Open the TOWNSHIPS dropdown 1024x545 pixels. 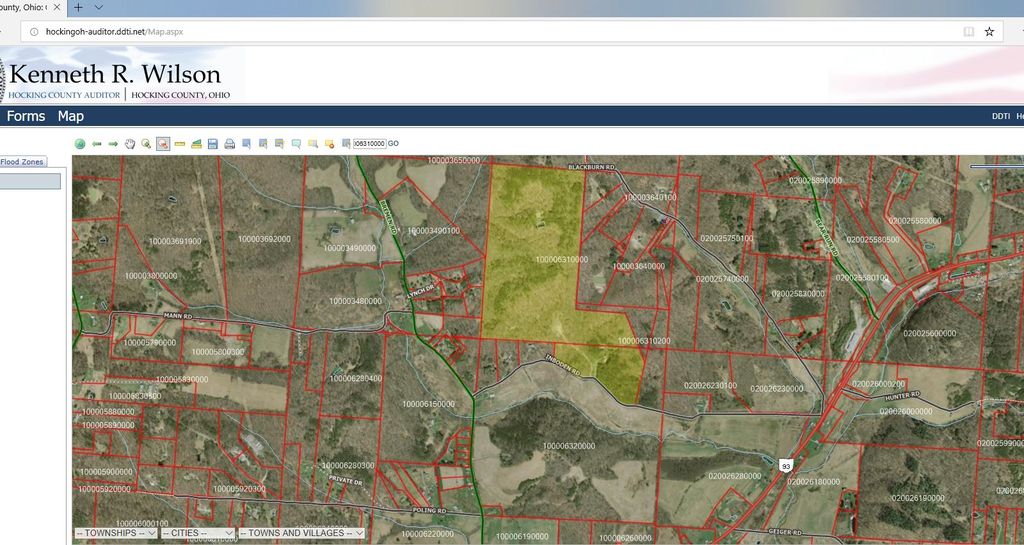tap(116, 534)
